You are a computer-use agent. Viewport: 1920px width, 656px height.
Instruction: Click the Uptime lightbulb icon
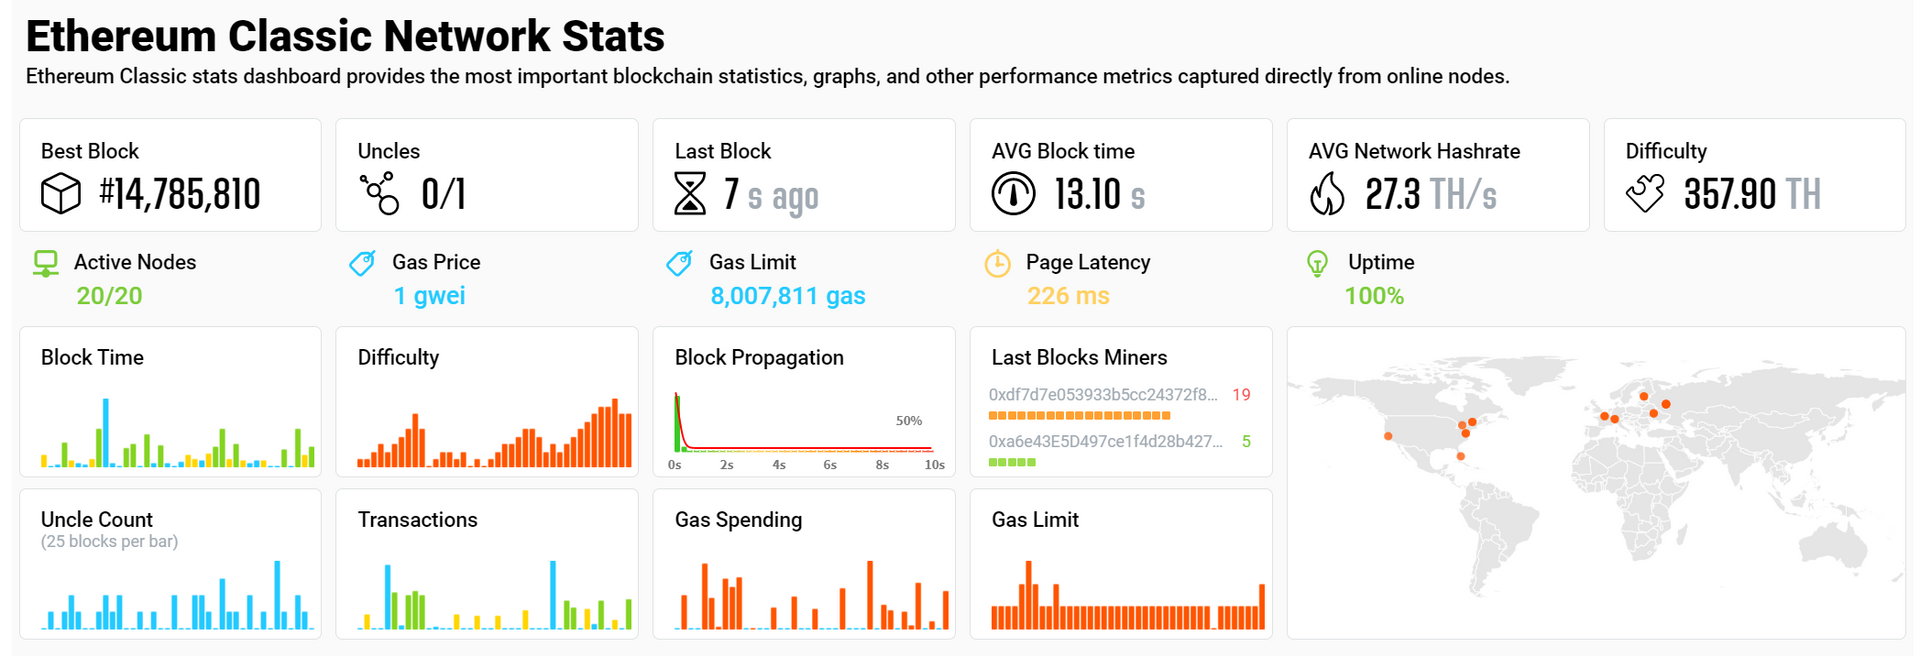[1317, 263]
